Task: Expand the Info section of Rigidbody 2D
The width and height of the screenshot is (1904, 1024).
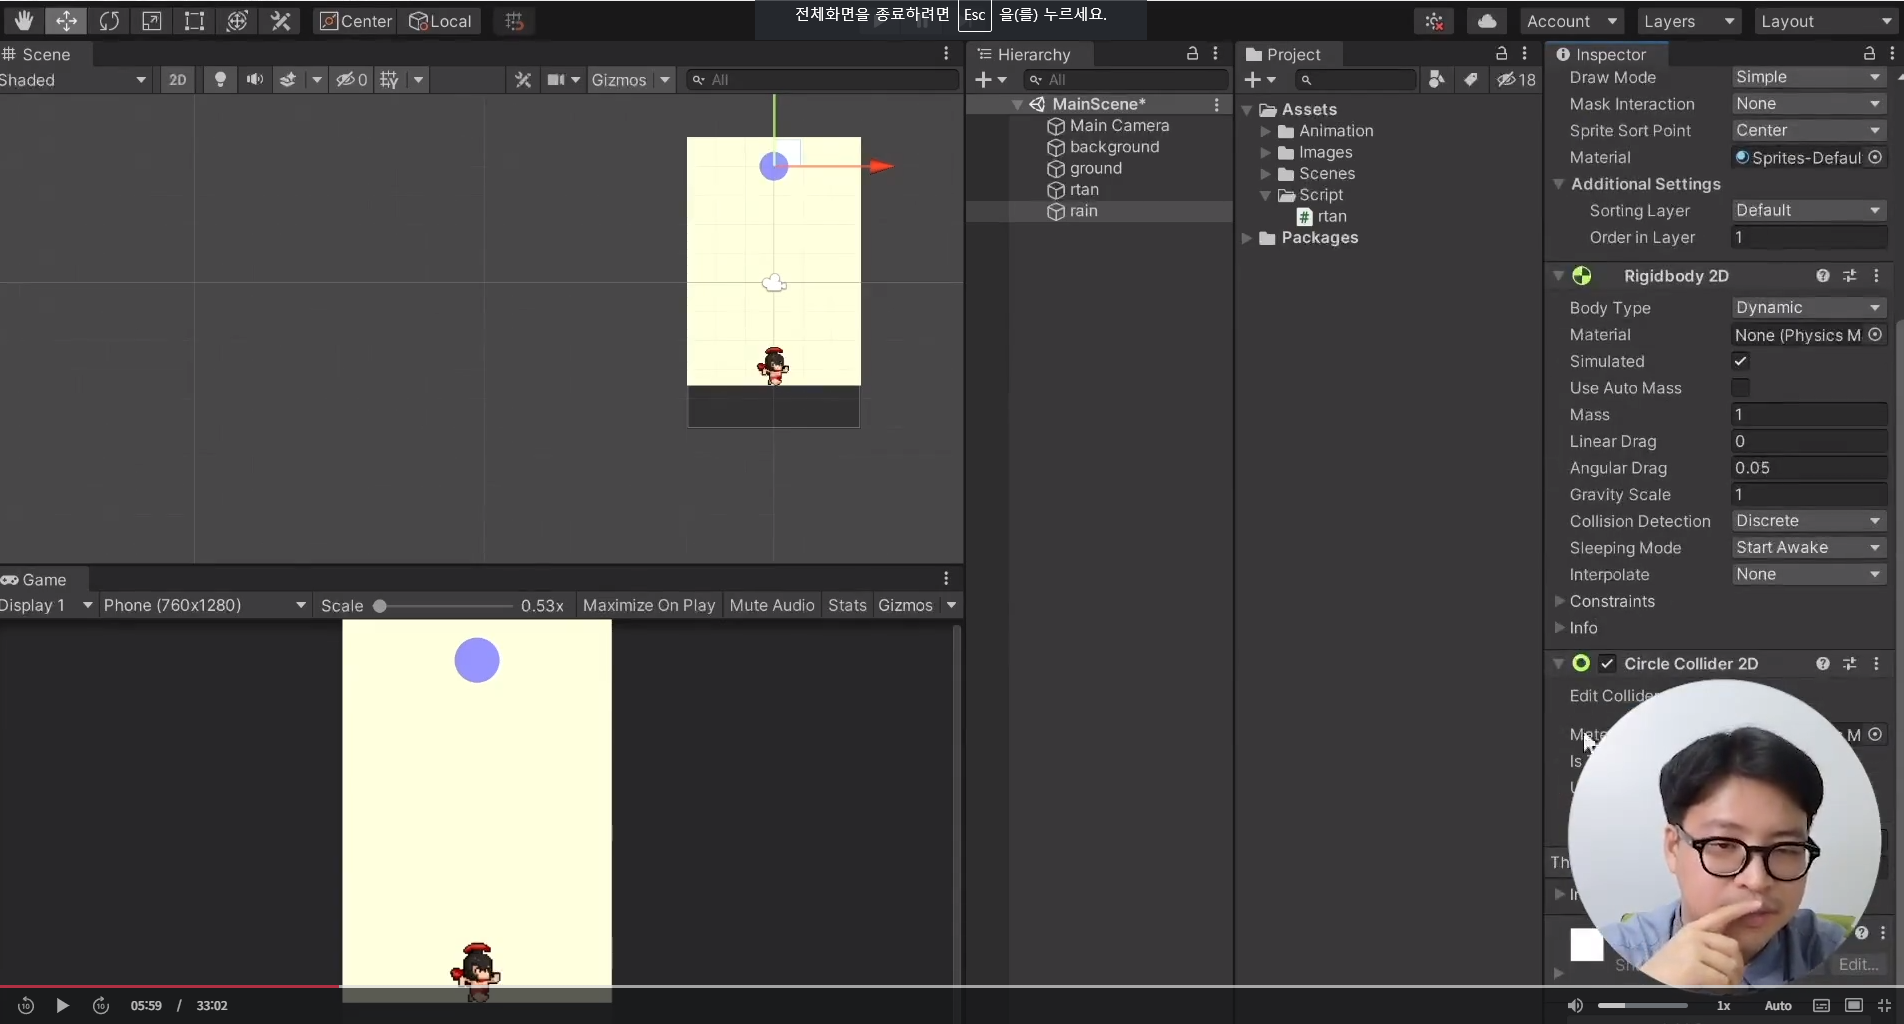Action: click(x=1559, y=628)
